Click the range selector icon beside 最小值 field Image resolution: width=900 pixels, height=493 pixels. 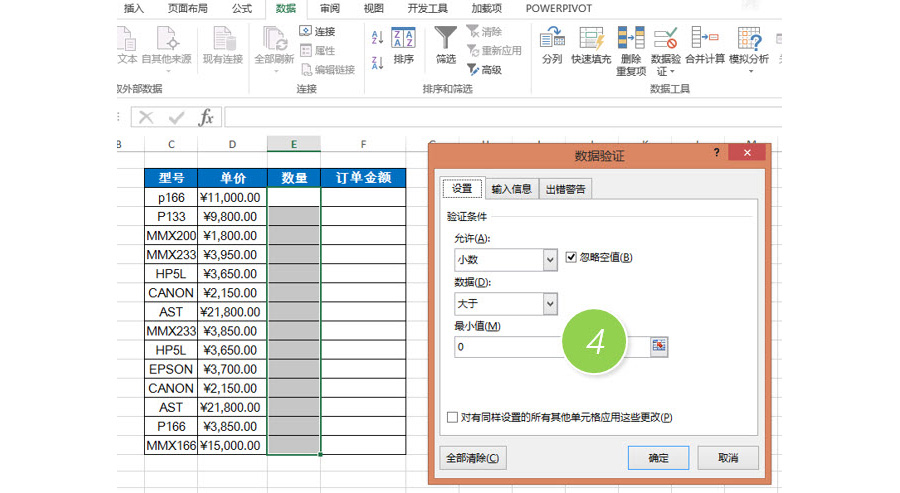point(659,346)
